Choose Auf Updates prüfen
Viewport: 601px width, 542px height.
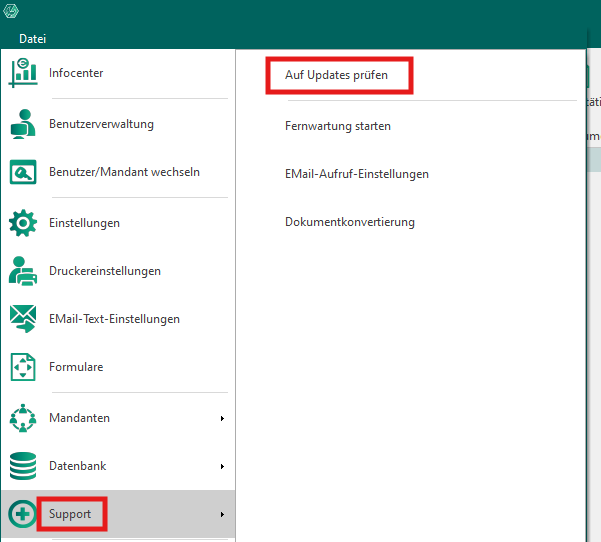[336, 75]
